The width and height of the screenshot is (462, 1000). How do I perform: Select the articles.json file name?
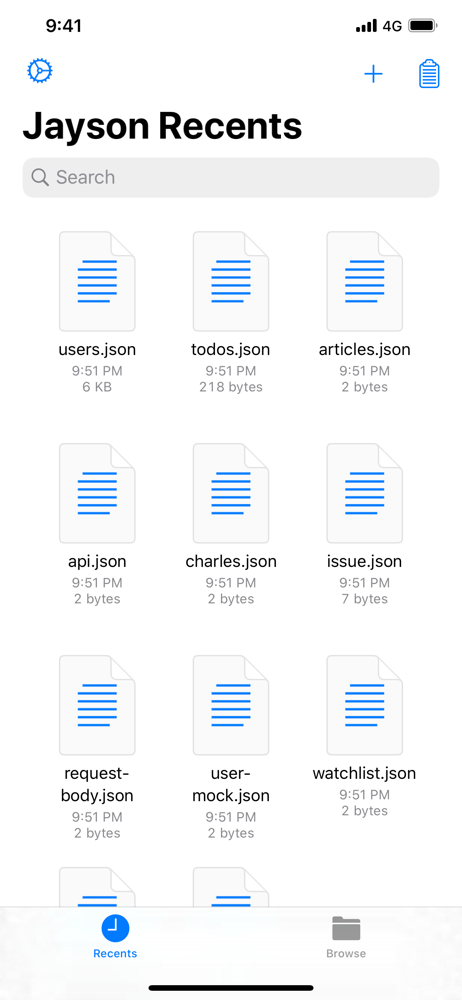[x=364, y=349]
